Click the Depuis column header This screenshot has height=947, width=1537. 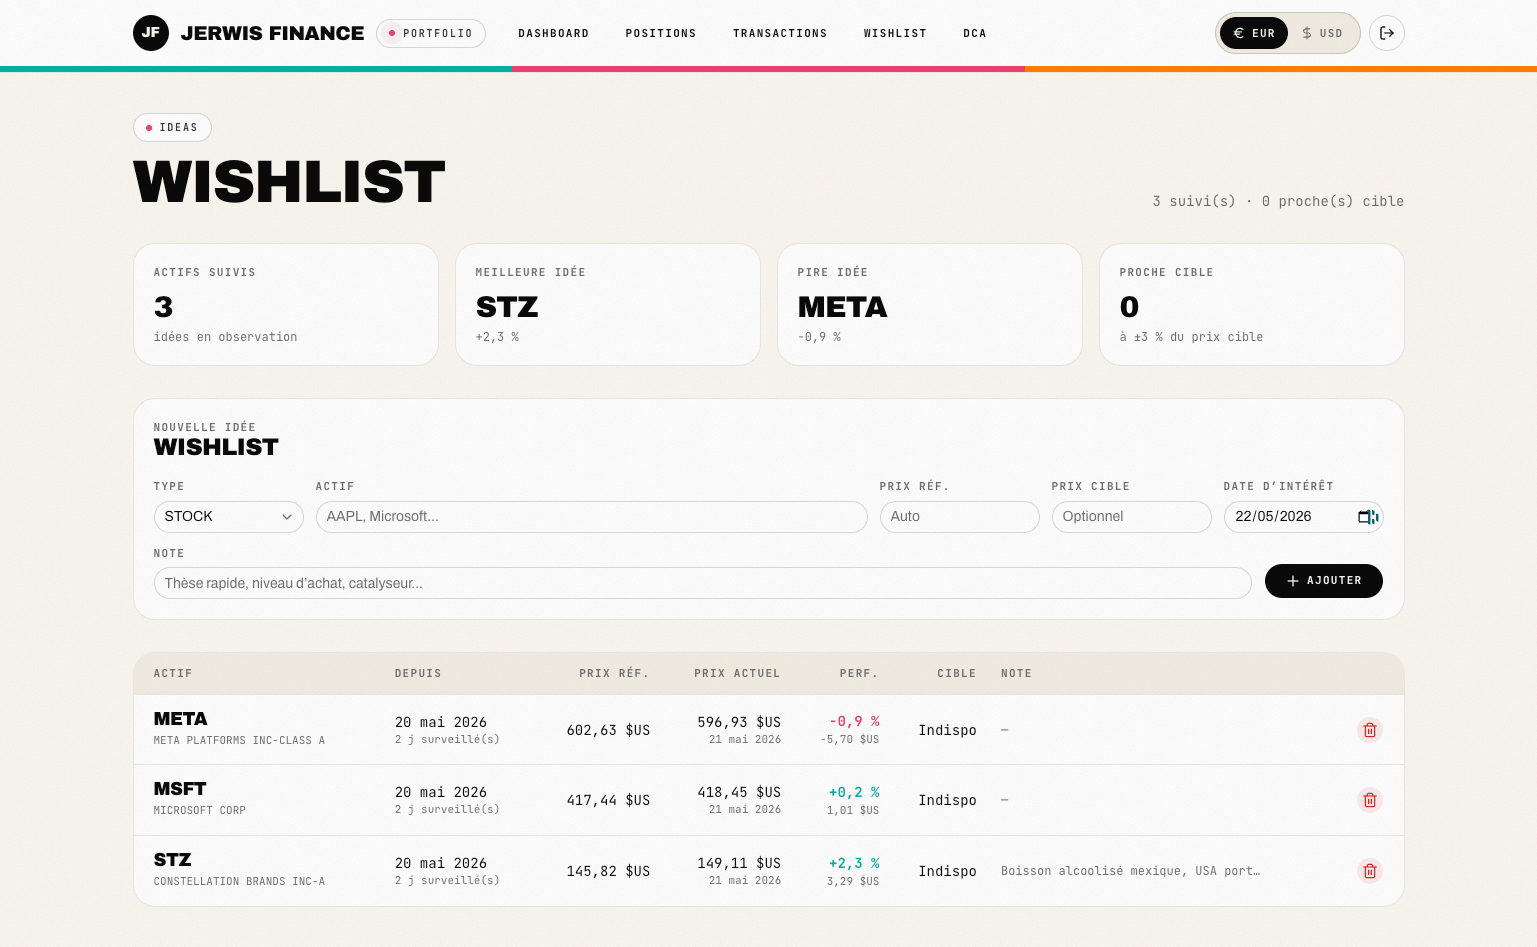[x=418, y=674]
